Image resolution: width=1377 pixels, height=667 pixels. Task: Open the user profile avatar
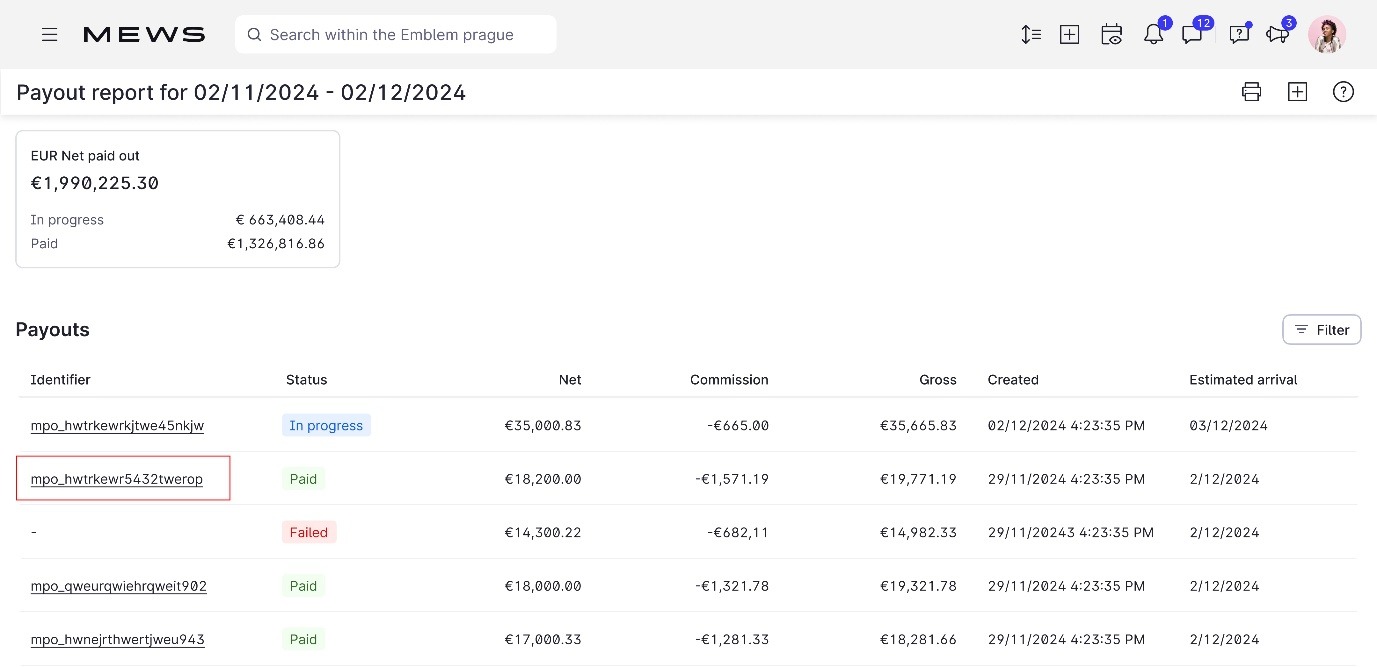pyautogui.click(x=1327, y=35)
